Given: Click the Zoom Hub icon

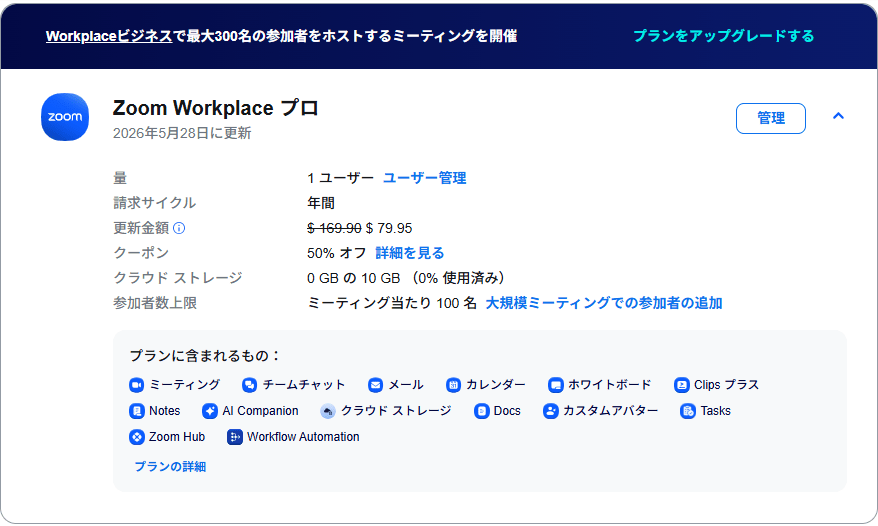Looking at the screenshot, I should pyautogui.click(x=137, y=437).
